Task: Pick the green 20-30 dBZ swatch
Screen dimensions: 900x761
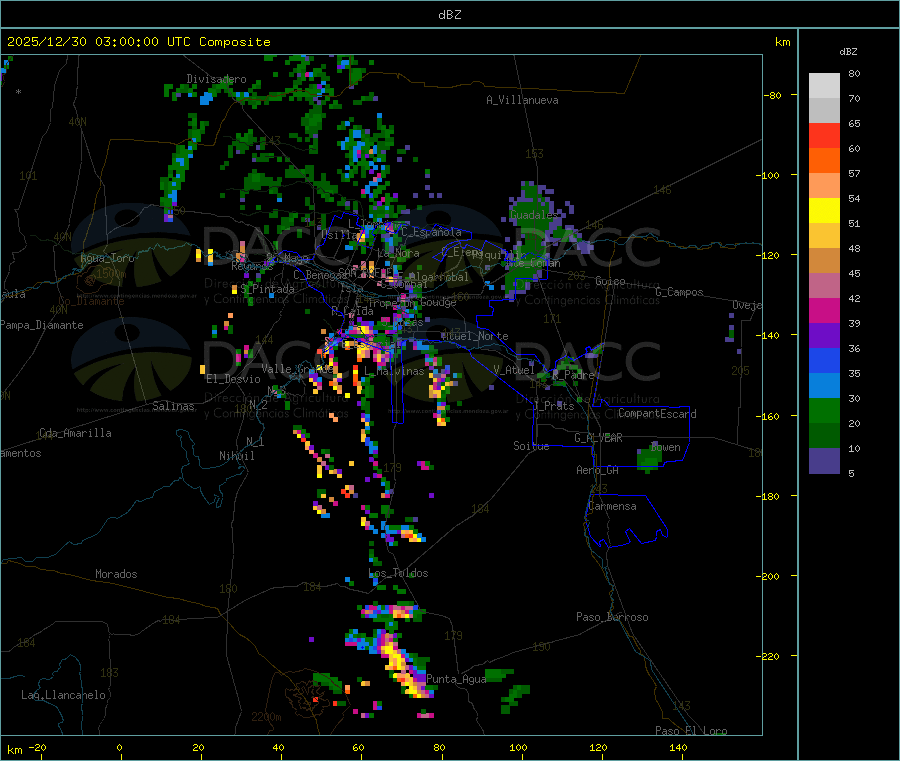Action: [x=824, y=410]
